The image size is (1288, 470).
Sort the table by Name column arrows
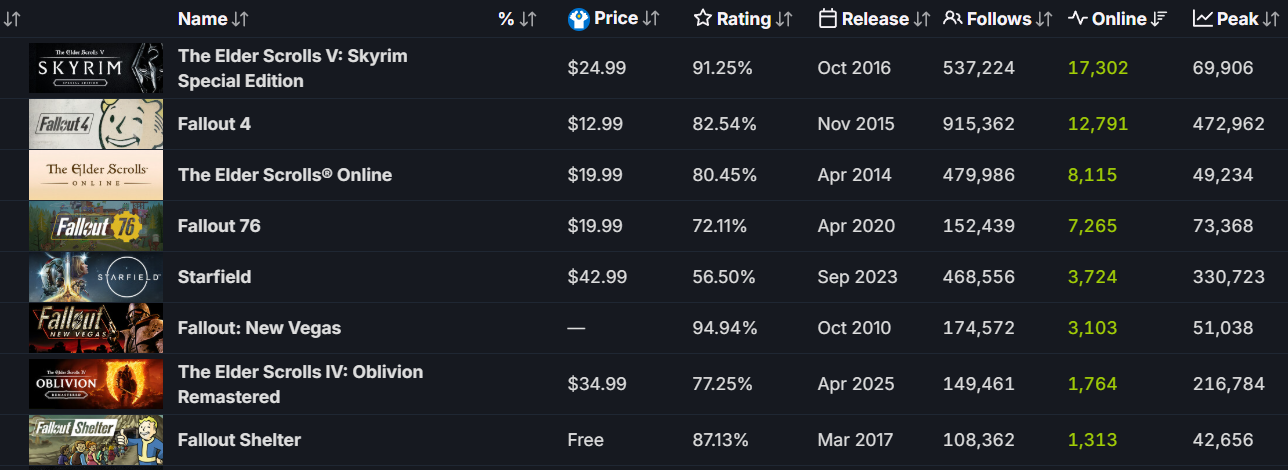(240, 19)
